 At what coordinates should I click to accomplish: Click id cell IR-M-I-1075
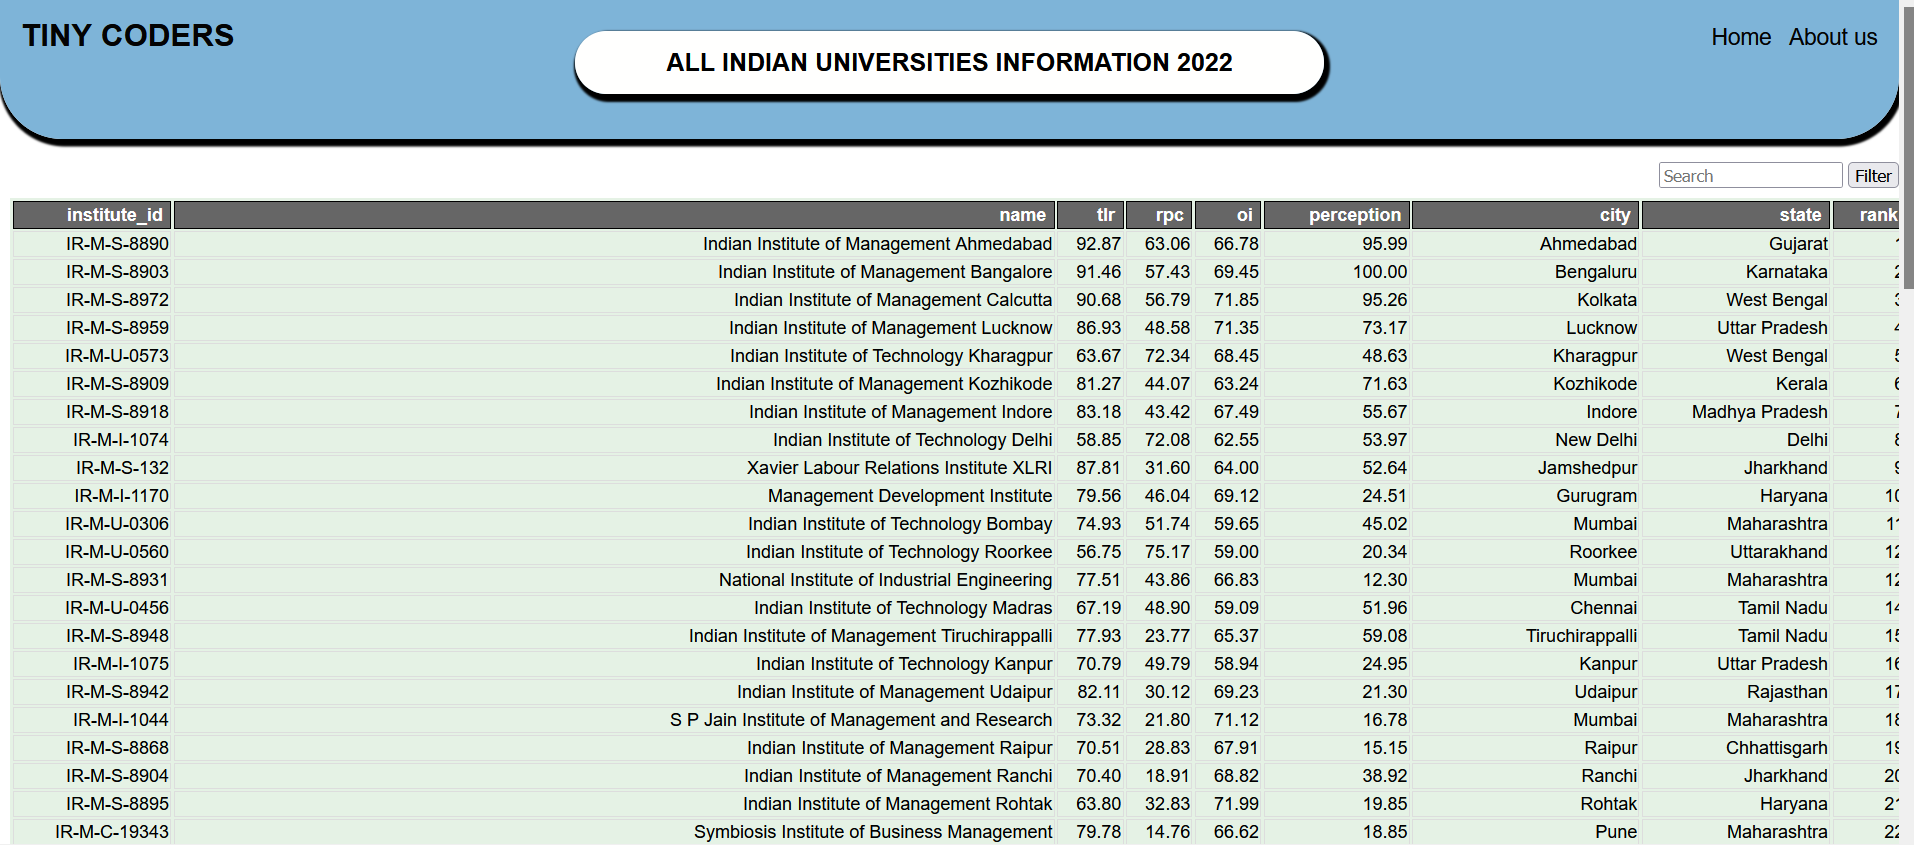coord(92,664)
